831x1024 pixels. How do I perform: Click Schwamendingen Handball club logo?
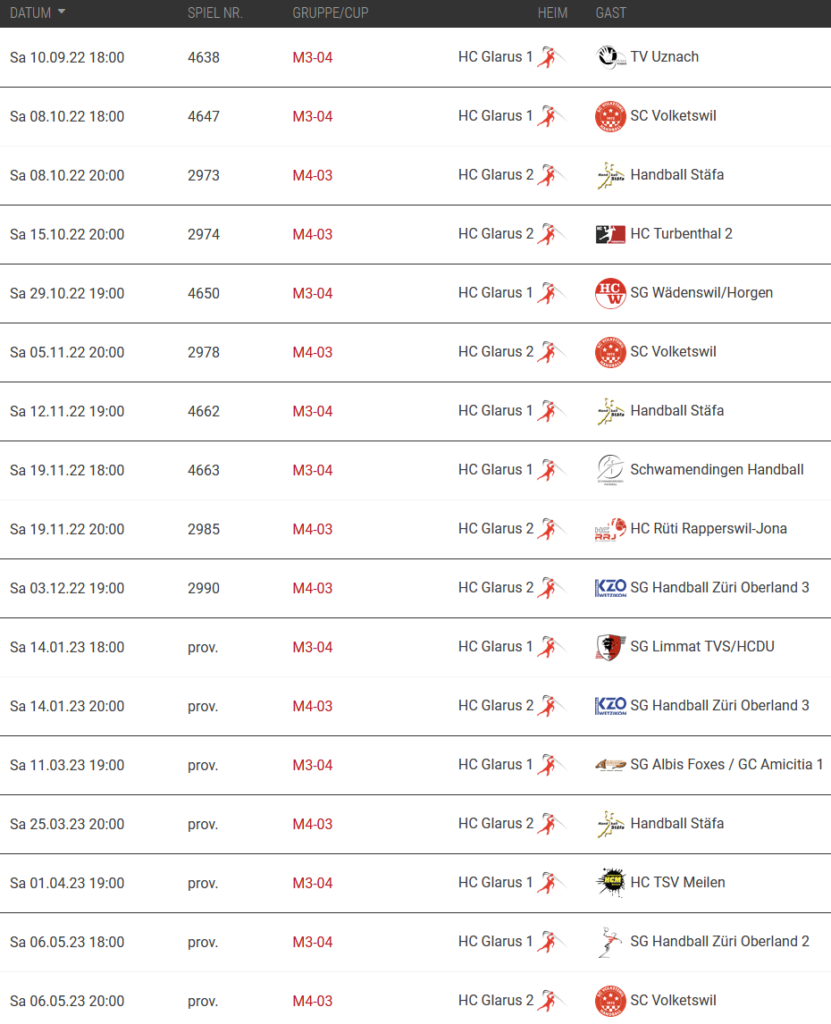[611, 470]
